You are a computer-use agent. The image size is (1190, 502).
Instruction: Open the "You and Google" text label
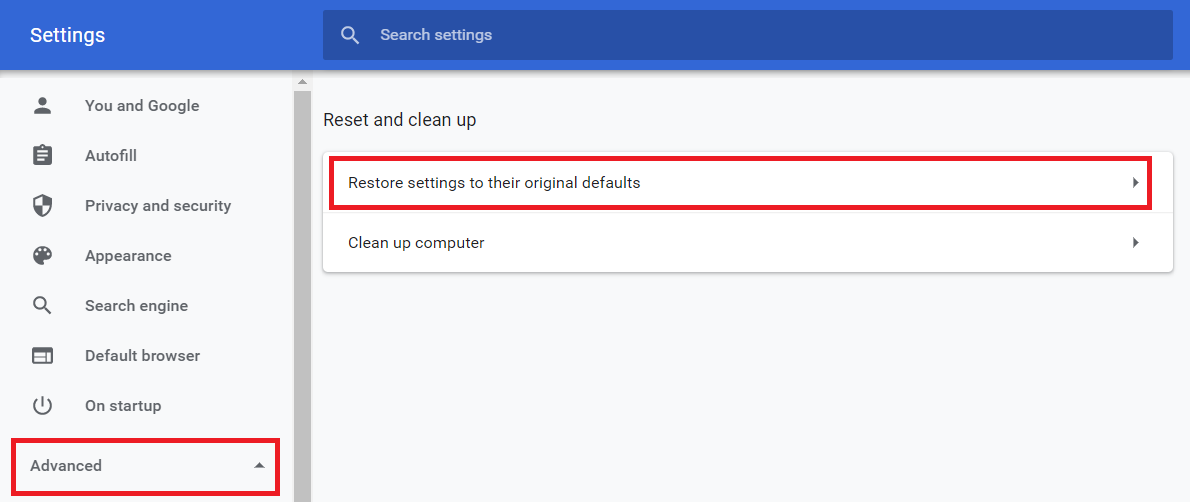point(142,106)
